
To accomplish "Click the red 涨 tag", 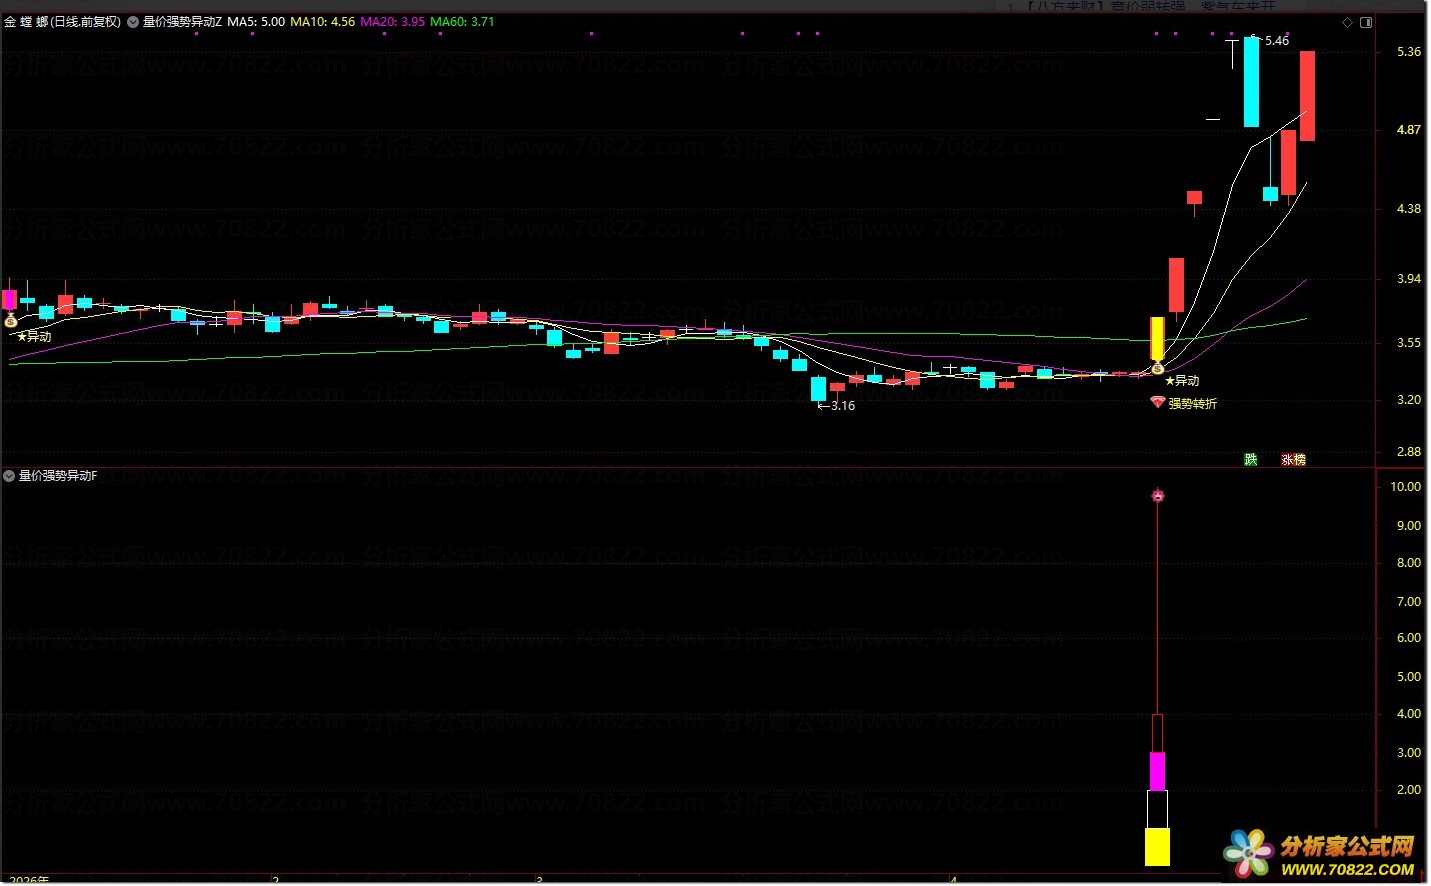I will coord(1287,460).
